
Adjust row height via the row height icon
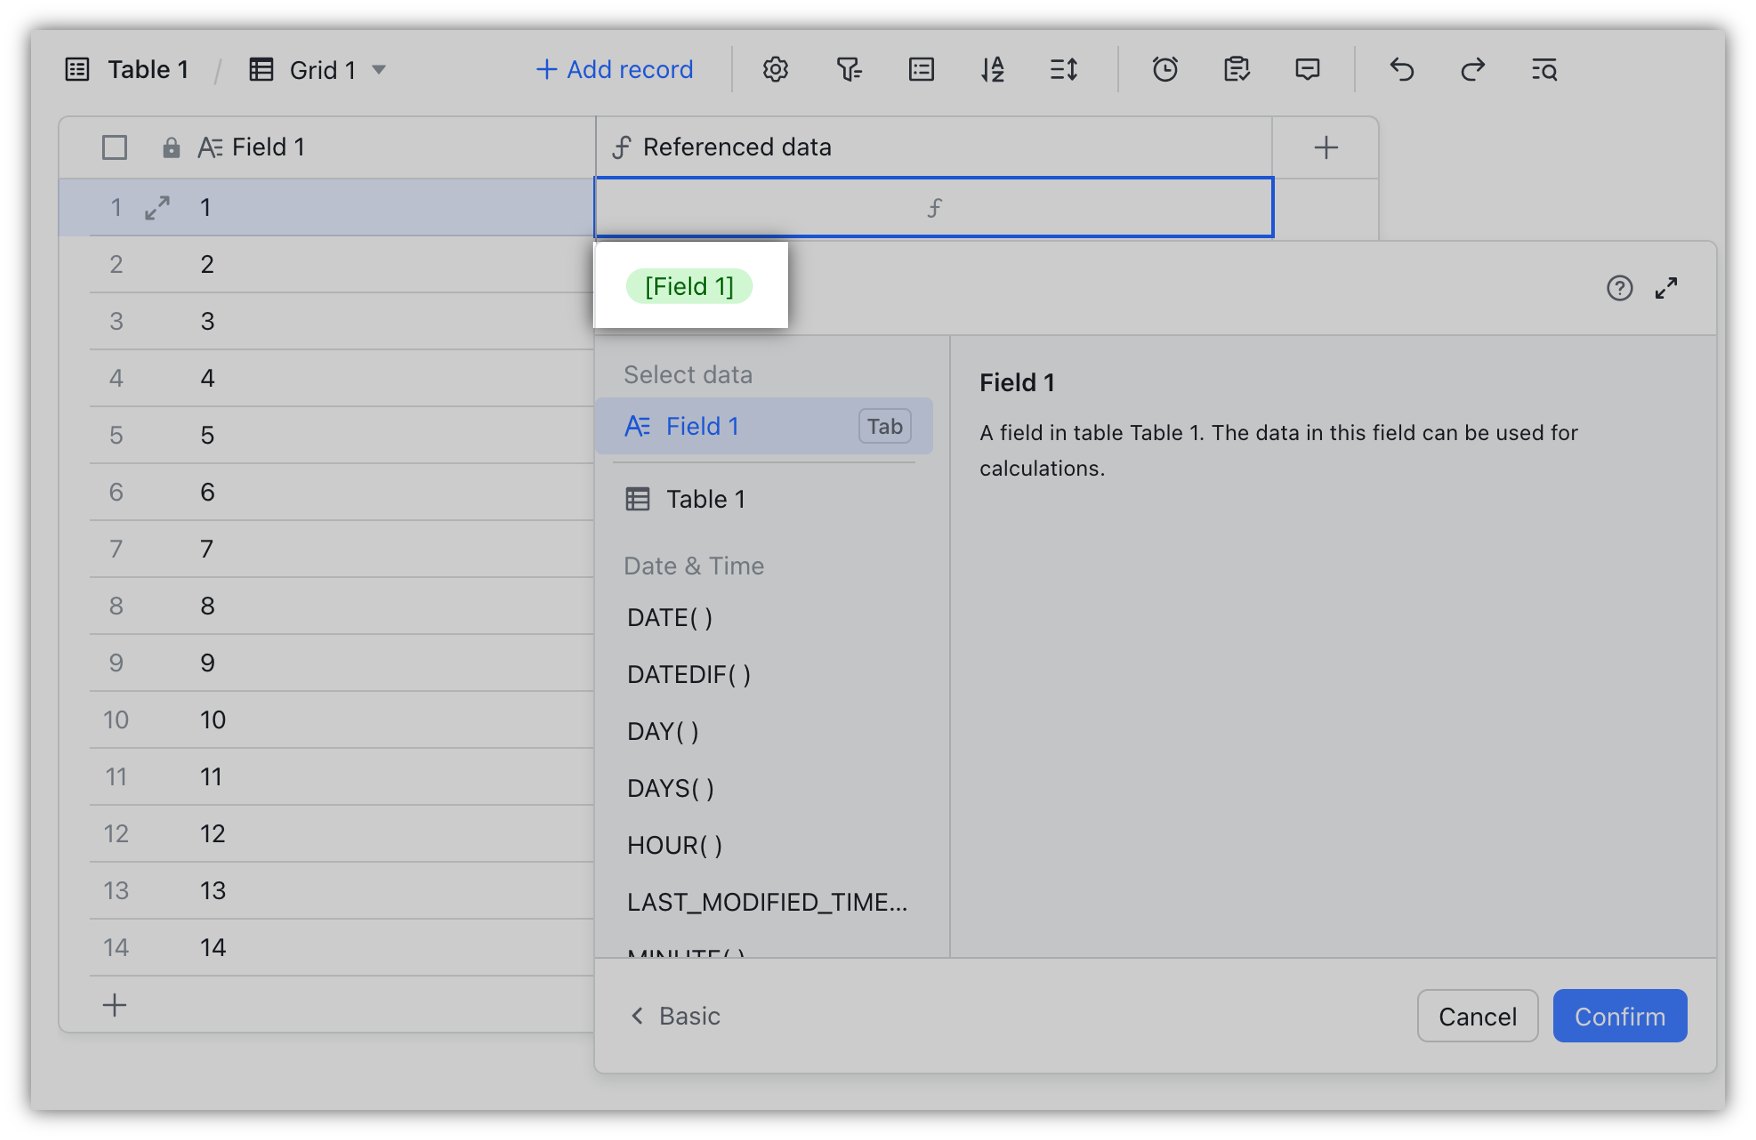tap(1064, 69)
